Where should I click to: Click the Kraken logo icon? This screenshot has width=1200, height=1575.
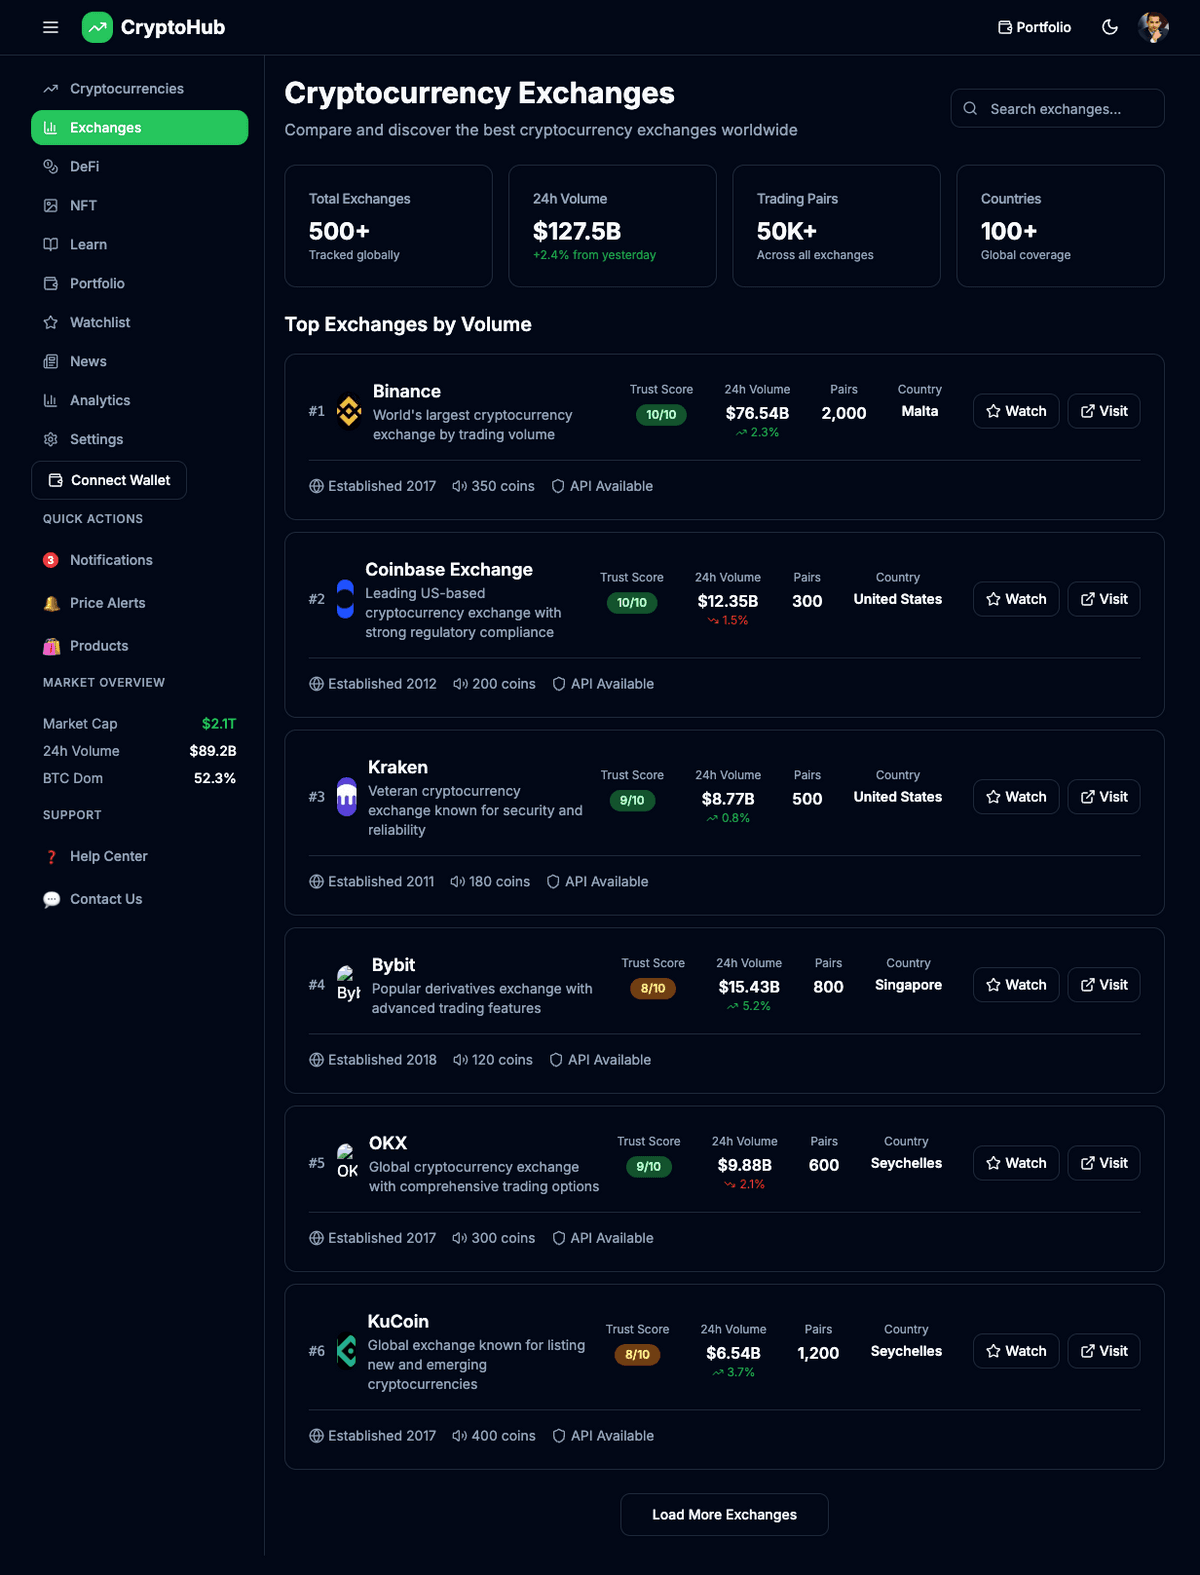347,797
